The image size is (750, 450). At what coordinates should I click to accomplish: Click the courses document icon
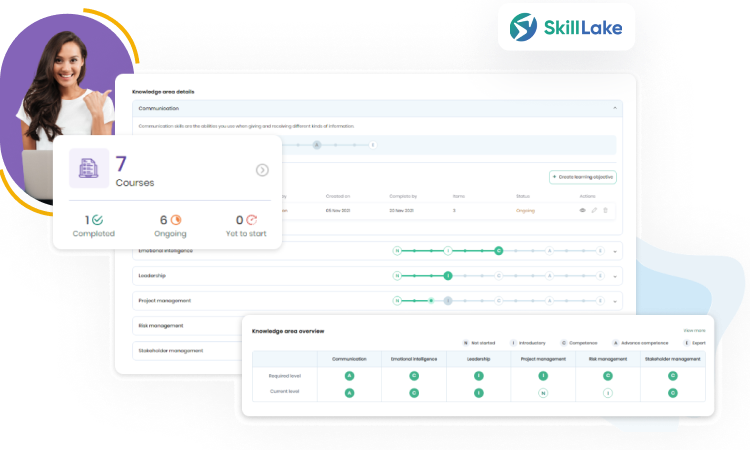[x=89, y=168]
